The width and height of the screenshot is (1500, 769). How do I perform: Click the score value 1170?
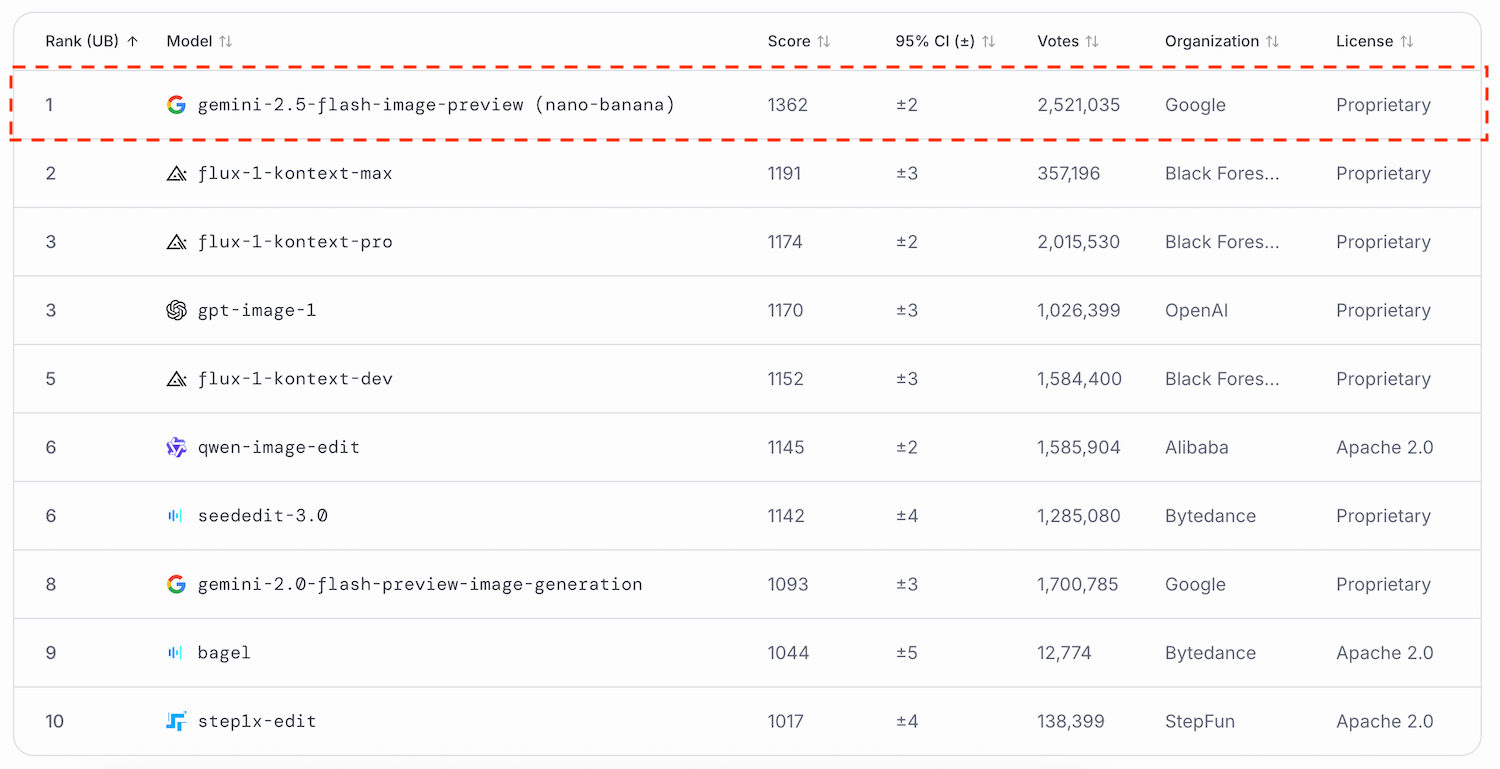(x=786, y=310)
